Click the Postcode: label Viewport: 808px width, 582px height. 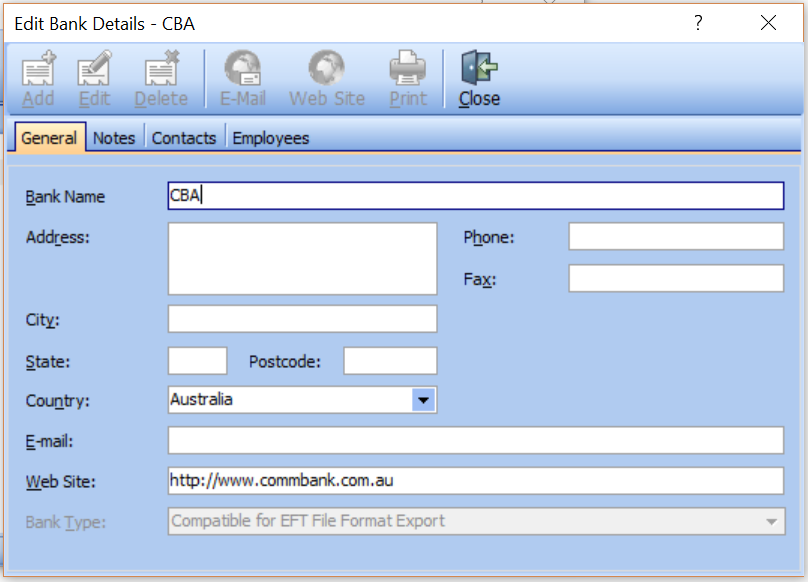284,361
